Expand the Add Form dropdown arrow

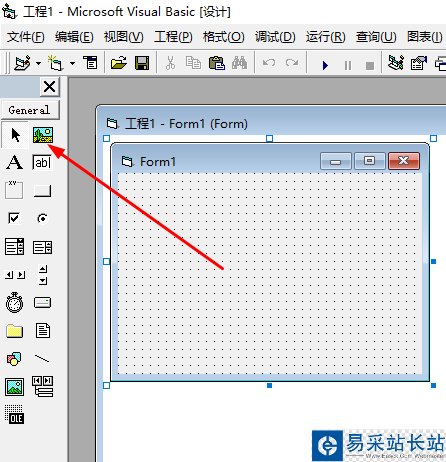72,63
